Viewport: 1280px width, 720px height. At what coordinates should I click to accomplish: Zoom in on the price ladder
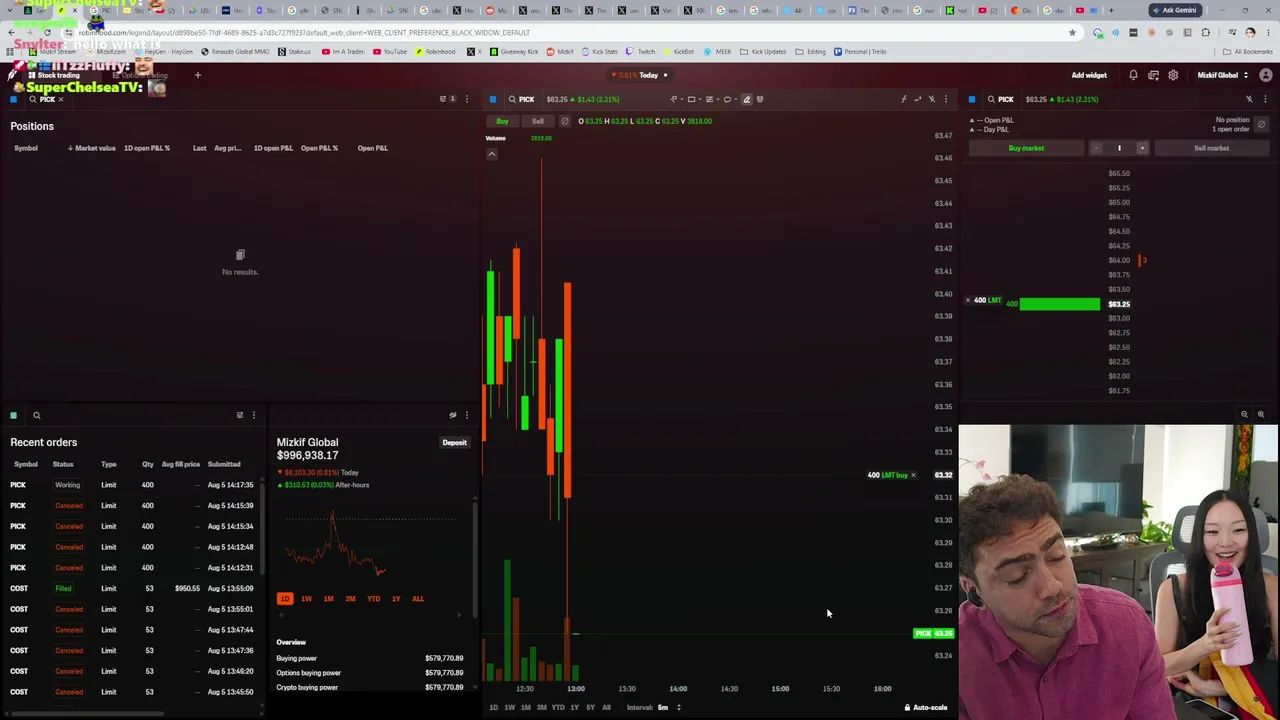click(x=1261, y=414)
